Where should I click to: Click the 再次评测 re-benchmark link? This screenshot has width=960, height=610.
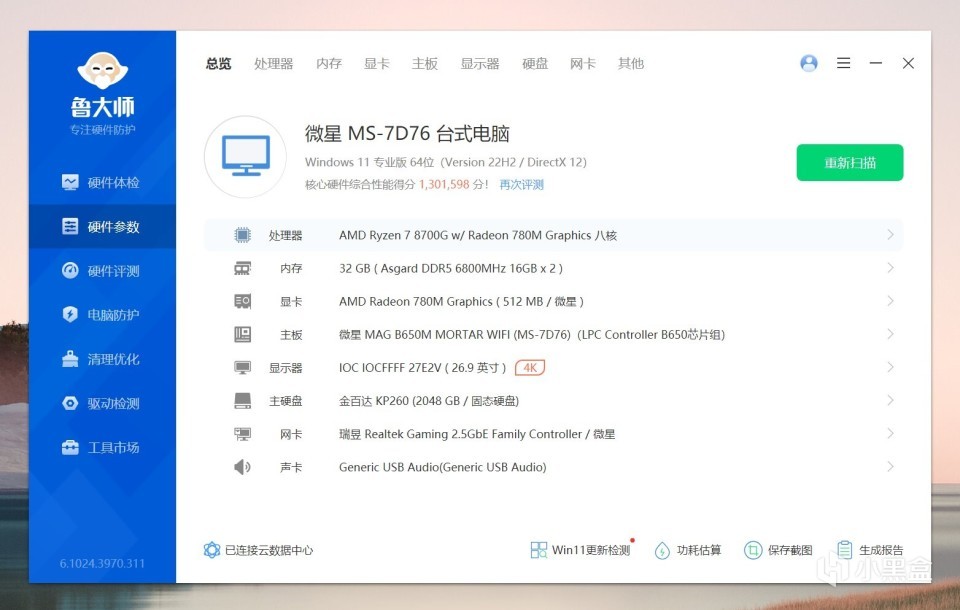pos(522,185)
